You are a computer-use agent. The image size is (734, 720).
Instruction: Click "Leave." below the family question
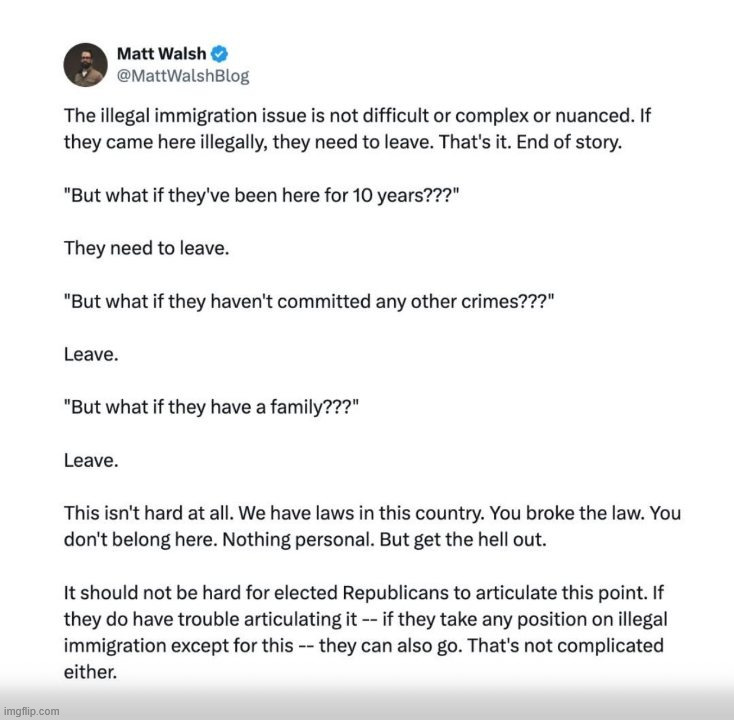point(88,462)
